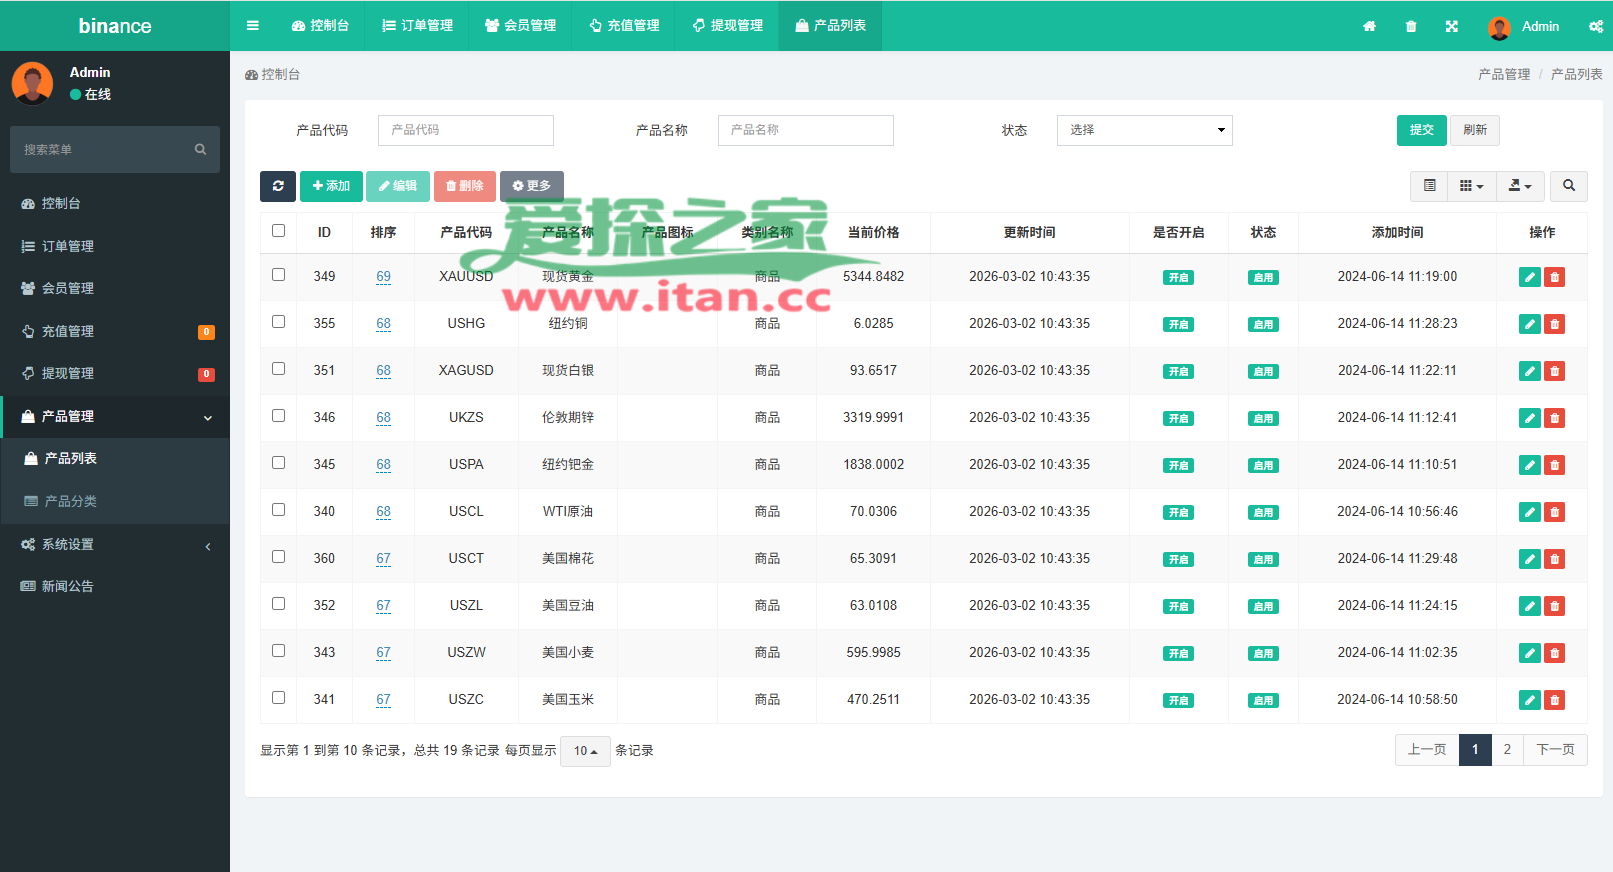Screen dimensions: 1613x872
Task: Select 产品分类 in the sidebar
Action: 70,501
